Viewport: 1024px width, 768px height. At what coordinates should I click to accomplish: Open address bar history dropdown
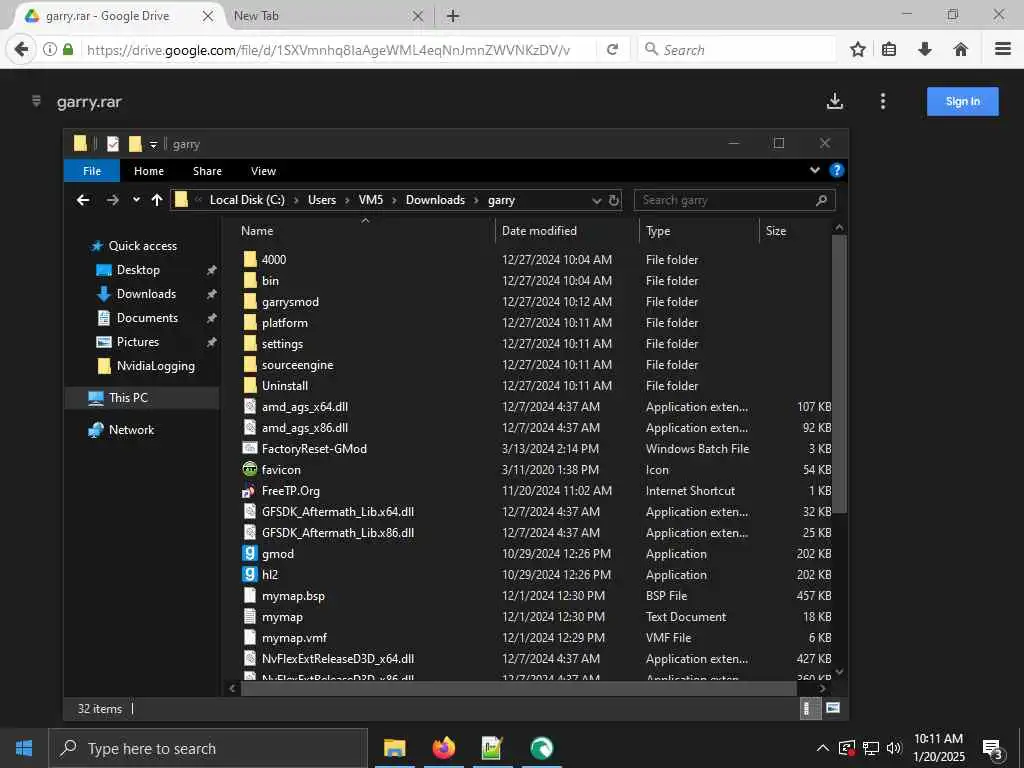[596, 200]
